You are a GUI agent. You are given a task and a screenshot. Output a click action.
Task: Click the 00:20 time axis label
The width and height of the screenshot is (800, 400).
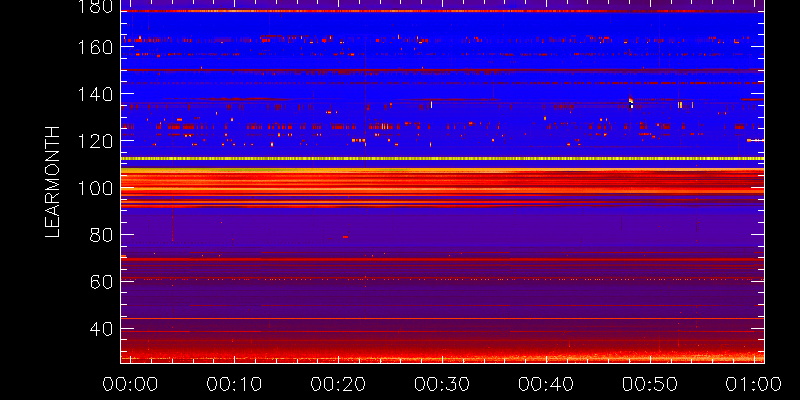pyautogui.click(x=338, y=384)
